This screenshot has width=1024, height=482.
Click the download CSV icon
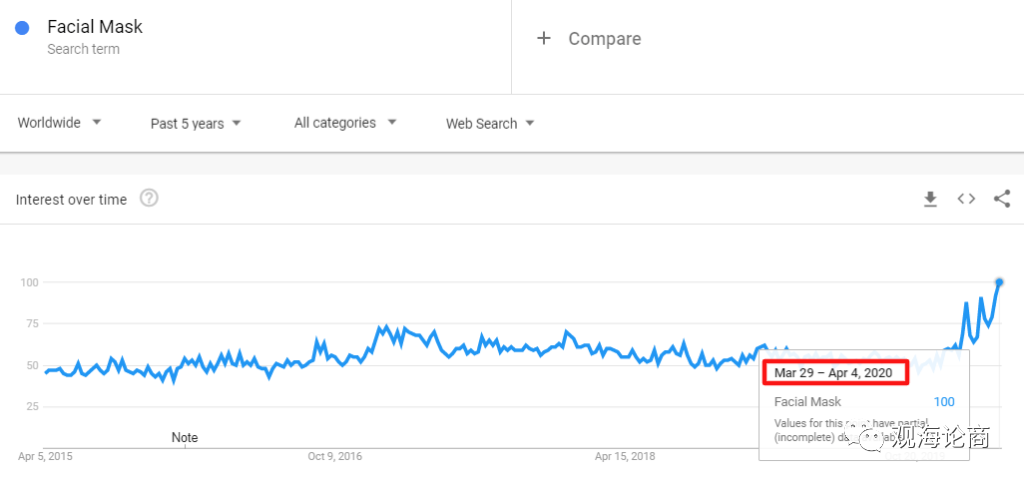click(930, 199)
